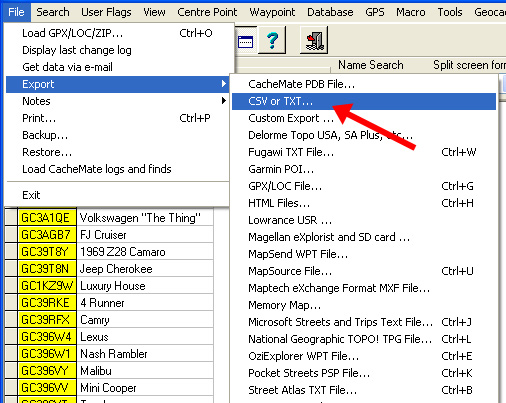Open the GPS menu
Screen dimensions: 506x403
[375, 12]
